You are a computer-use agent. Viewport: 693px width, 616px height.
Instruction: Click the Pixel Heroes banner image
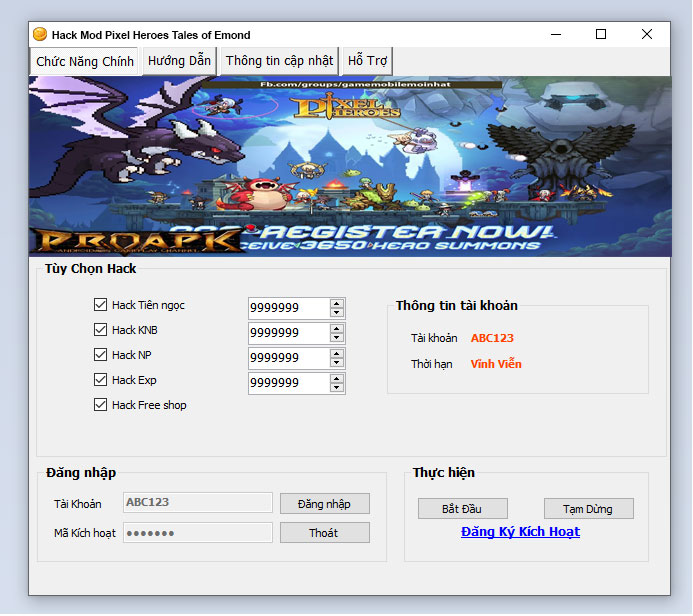click(x=348, y=166)
